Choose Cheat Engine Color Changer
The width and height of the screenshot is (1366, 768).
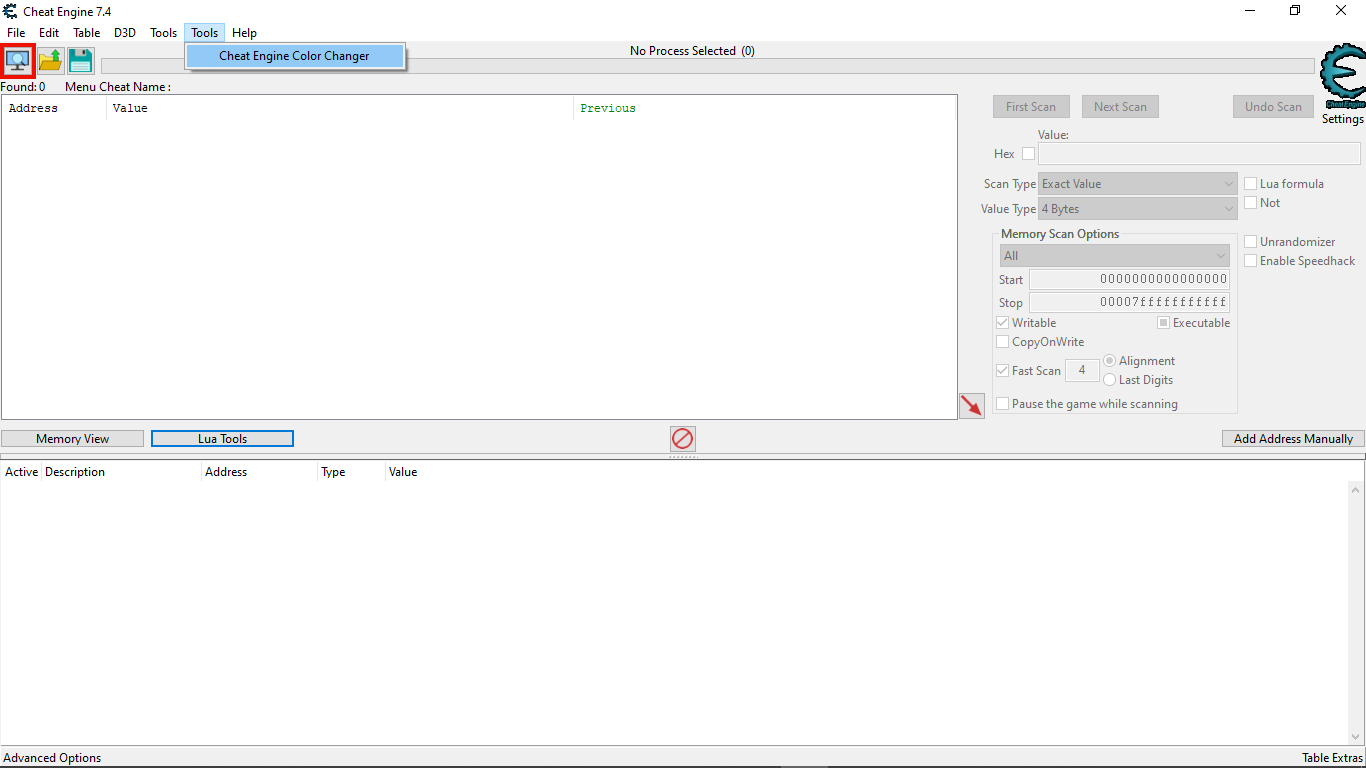(x=295, y=56)
